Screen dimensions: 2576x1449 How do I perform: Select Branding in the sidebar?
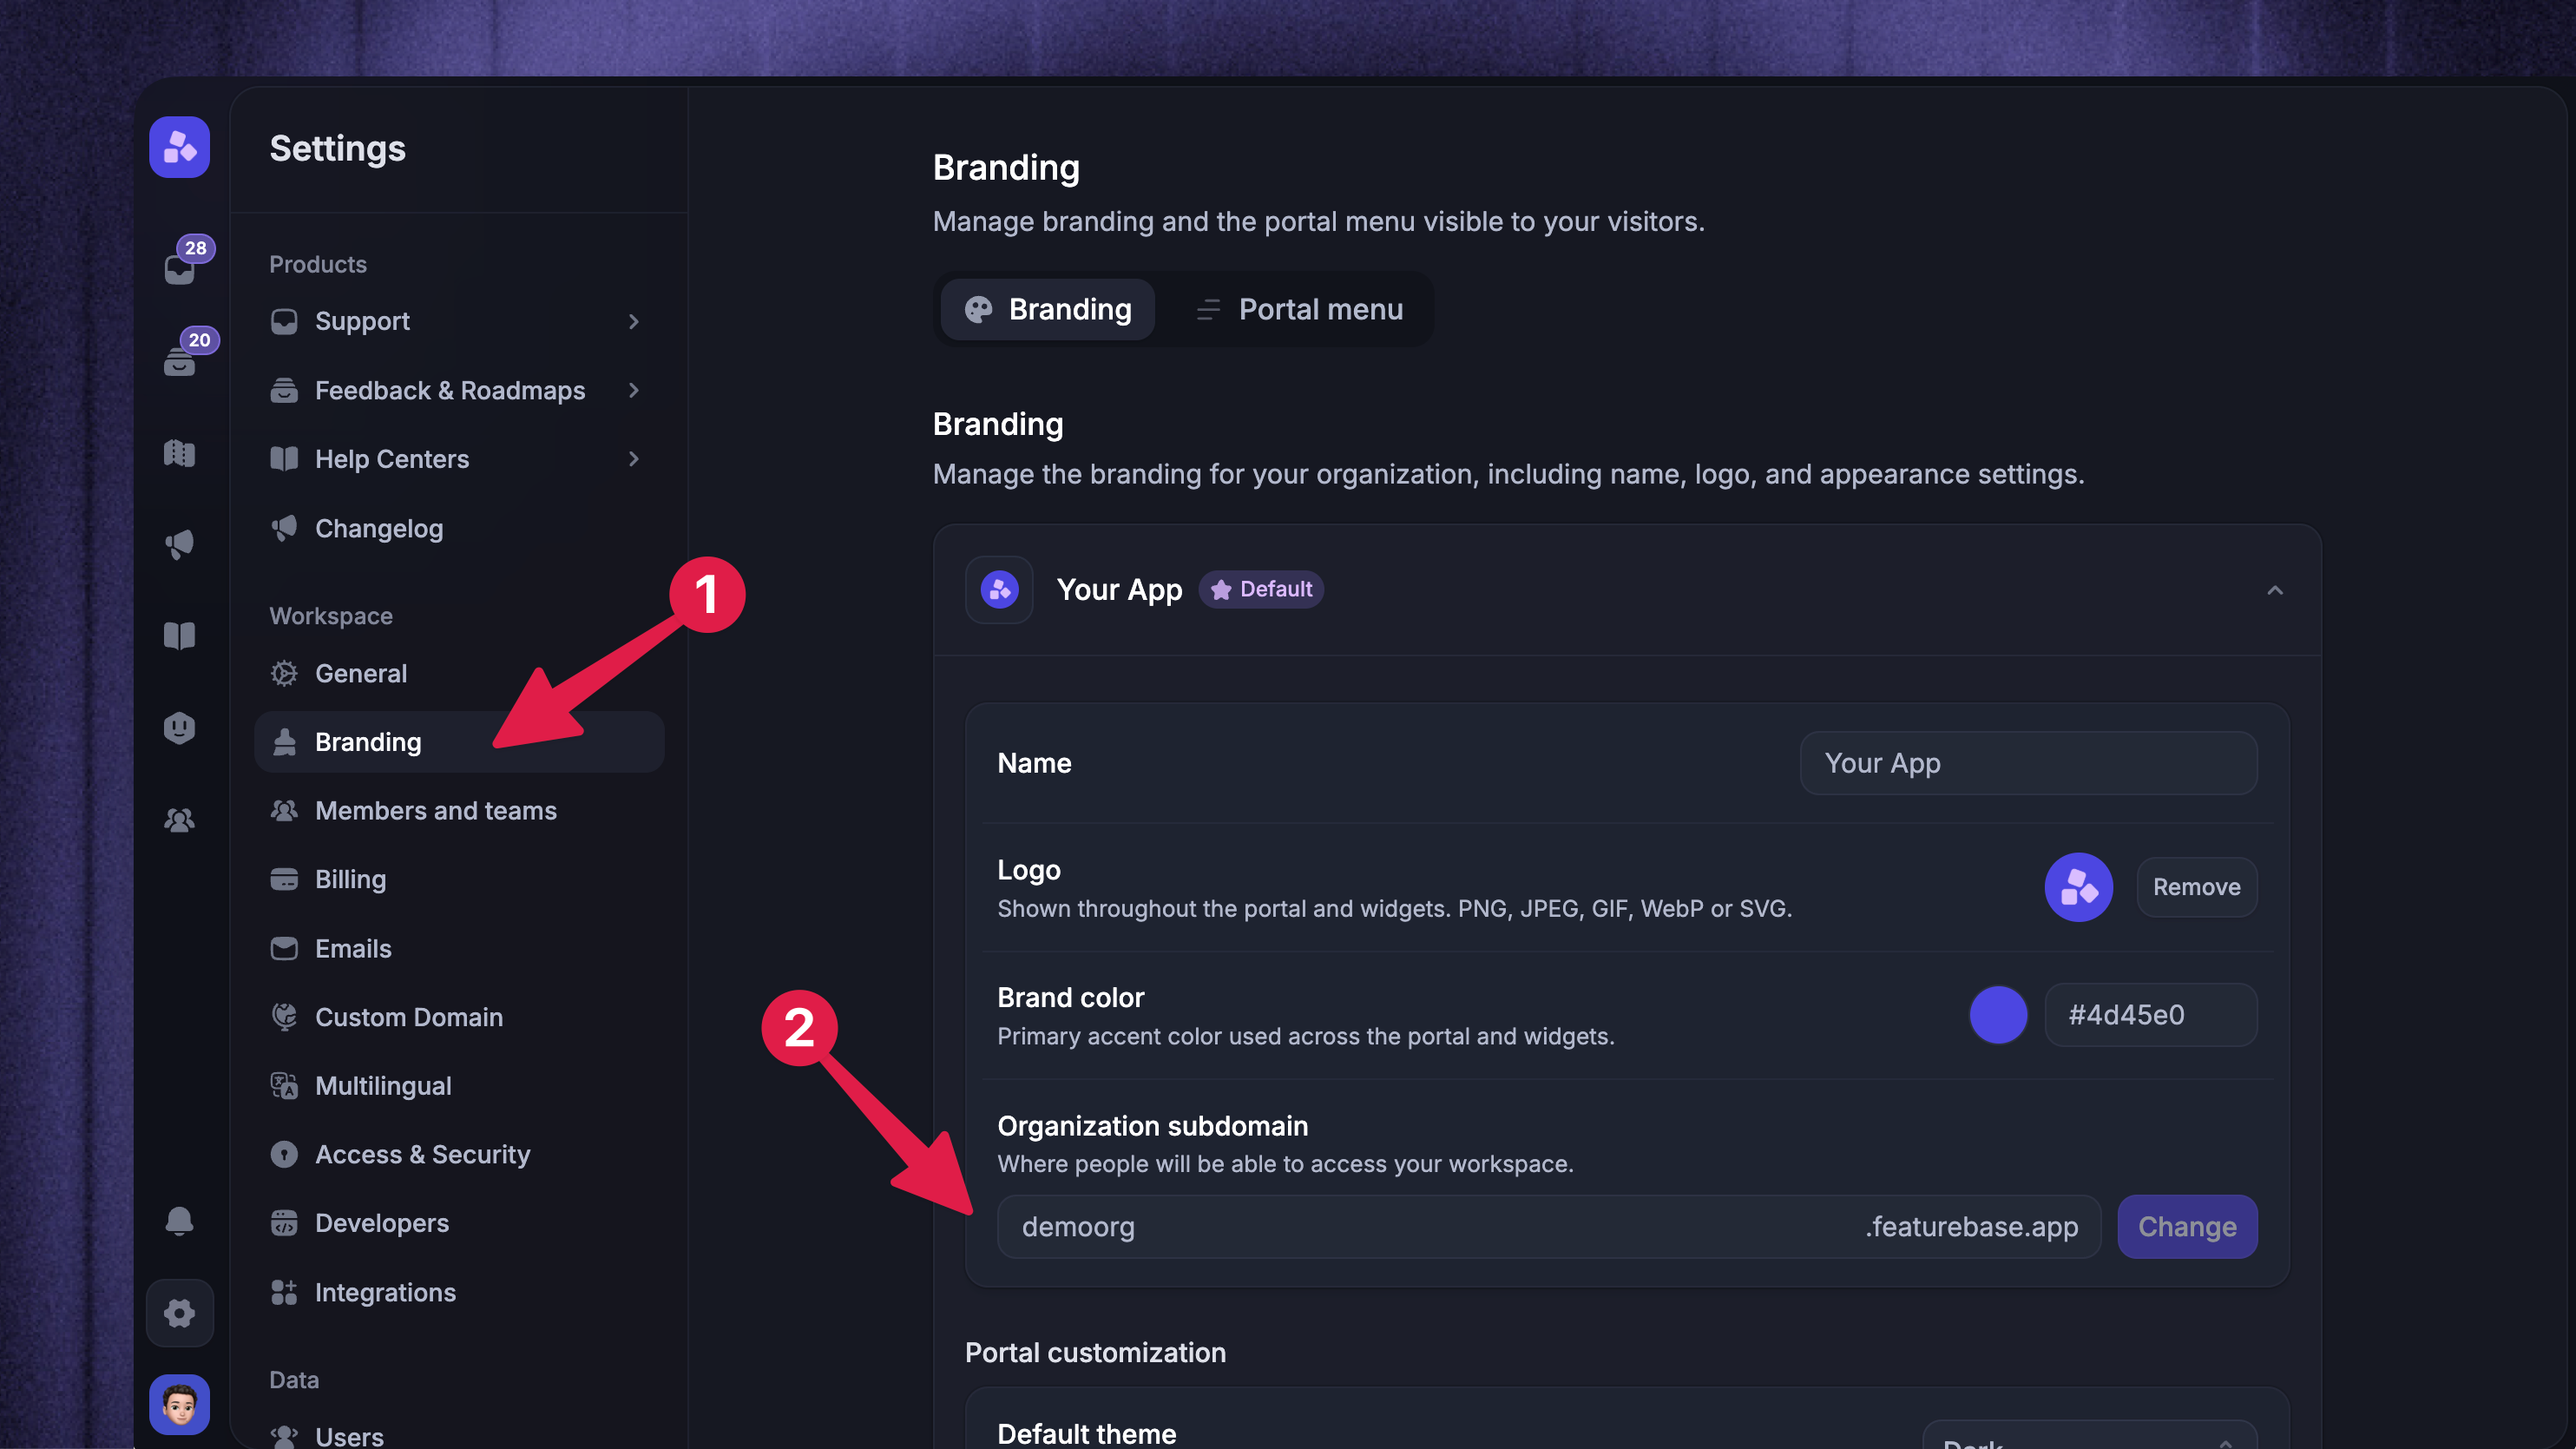(x=459, y=742)
